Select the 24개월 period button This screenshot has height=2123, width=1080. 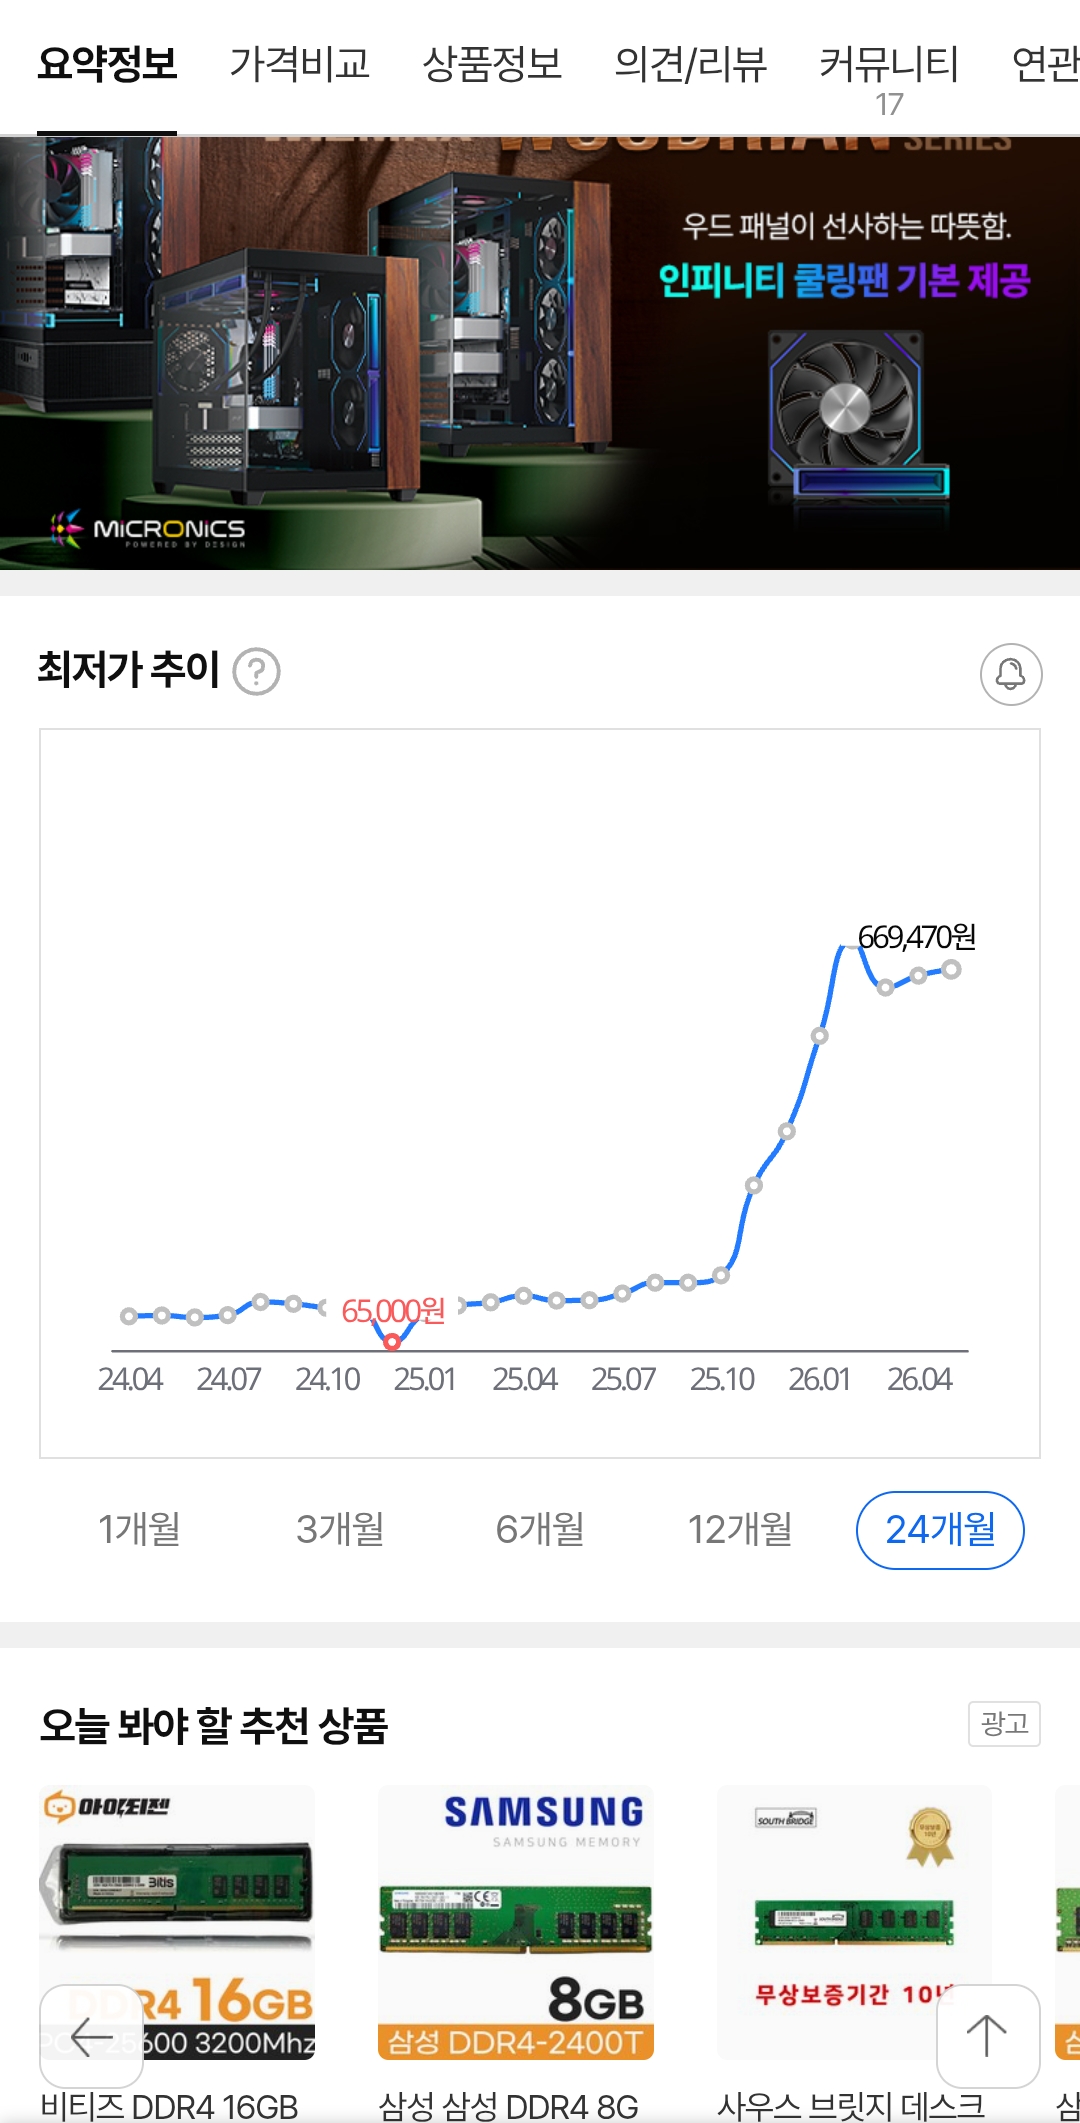tap(940, 1529)
